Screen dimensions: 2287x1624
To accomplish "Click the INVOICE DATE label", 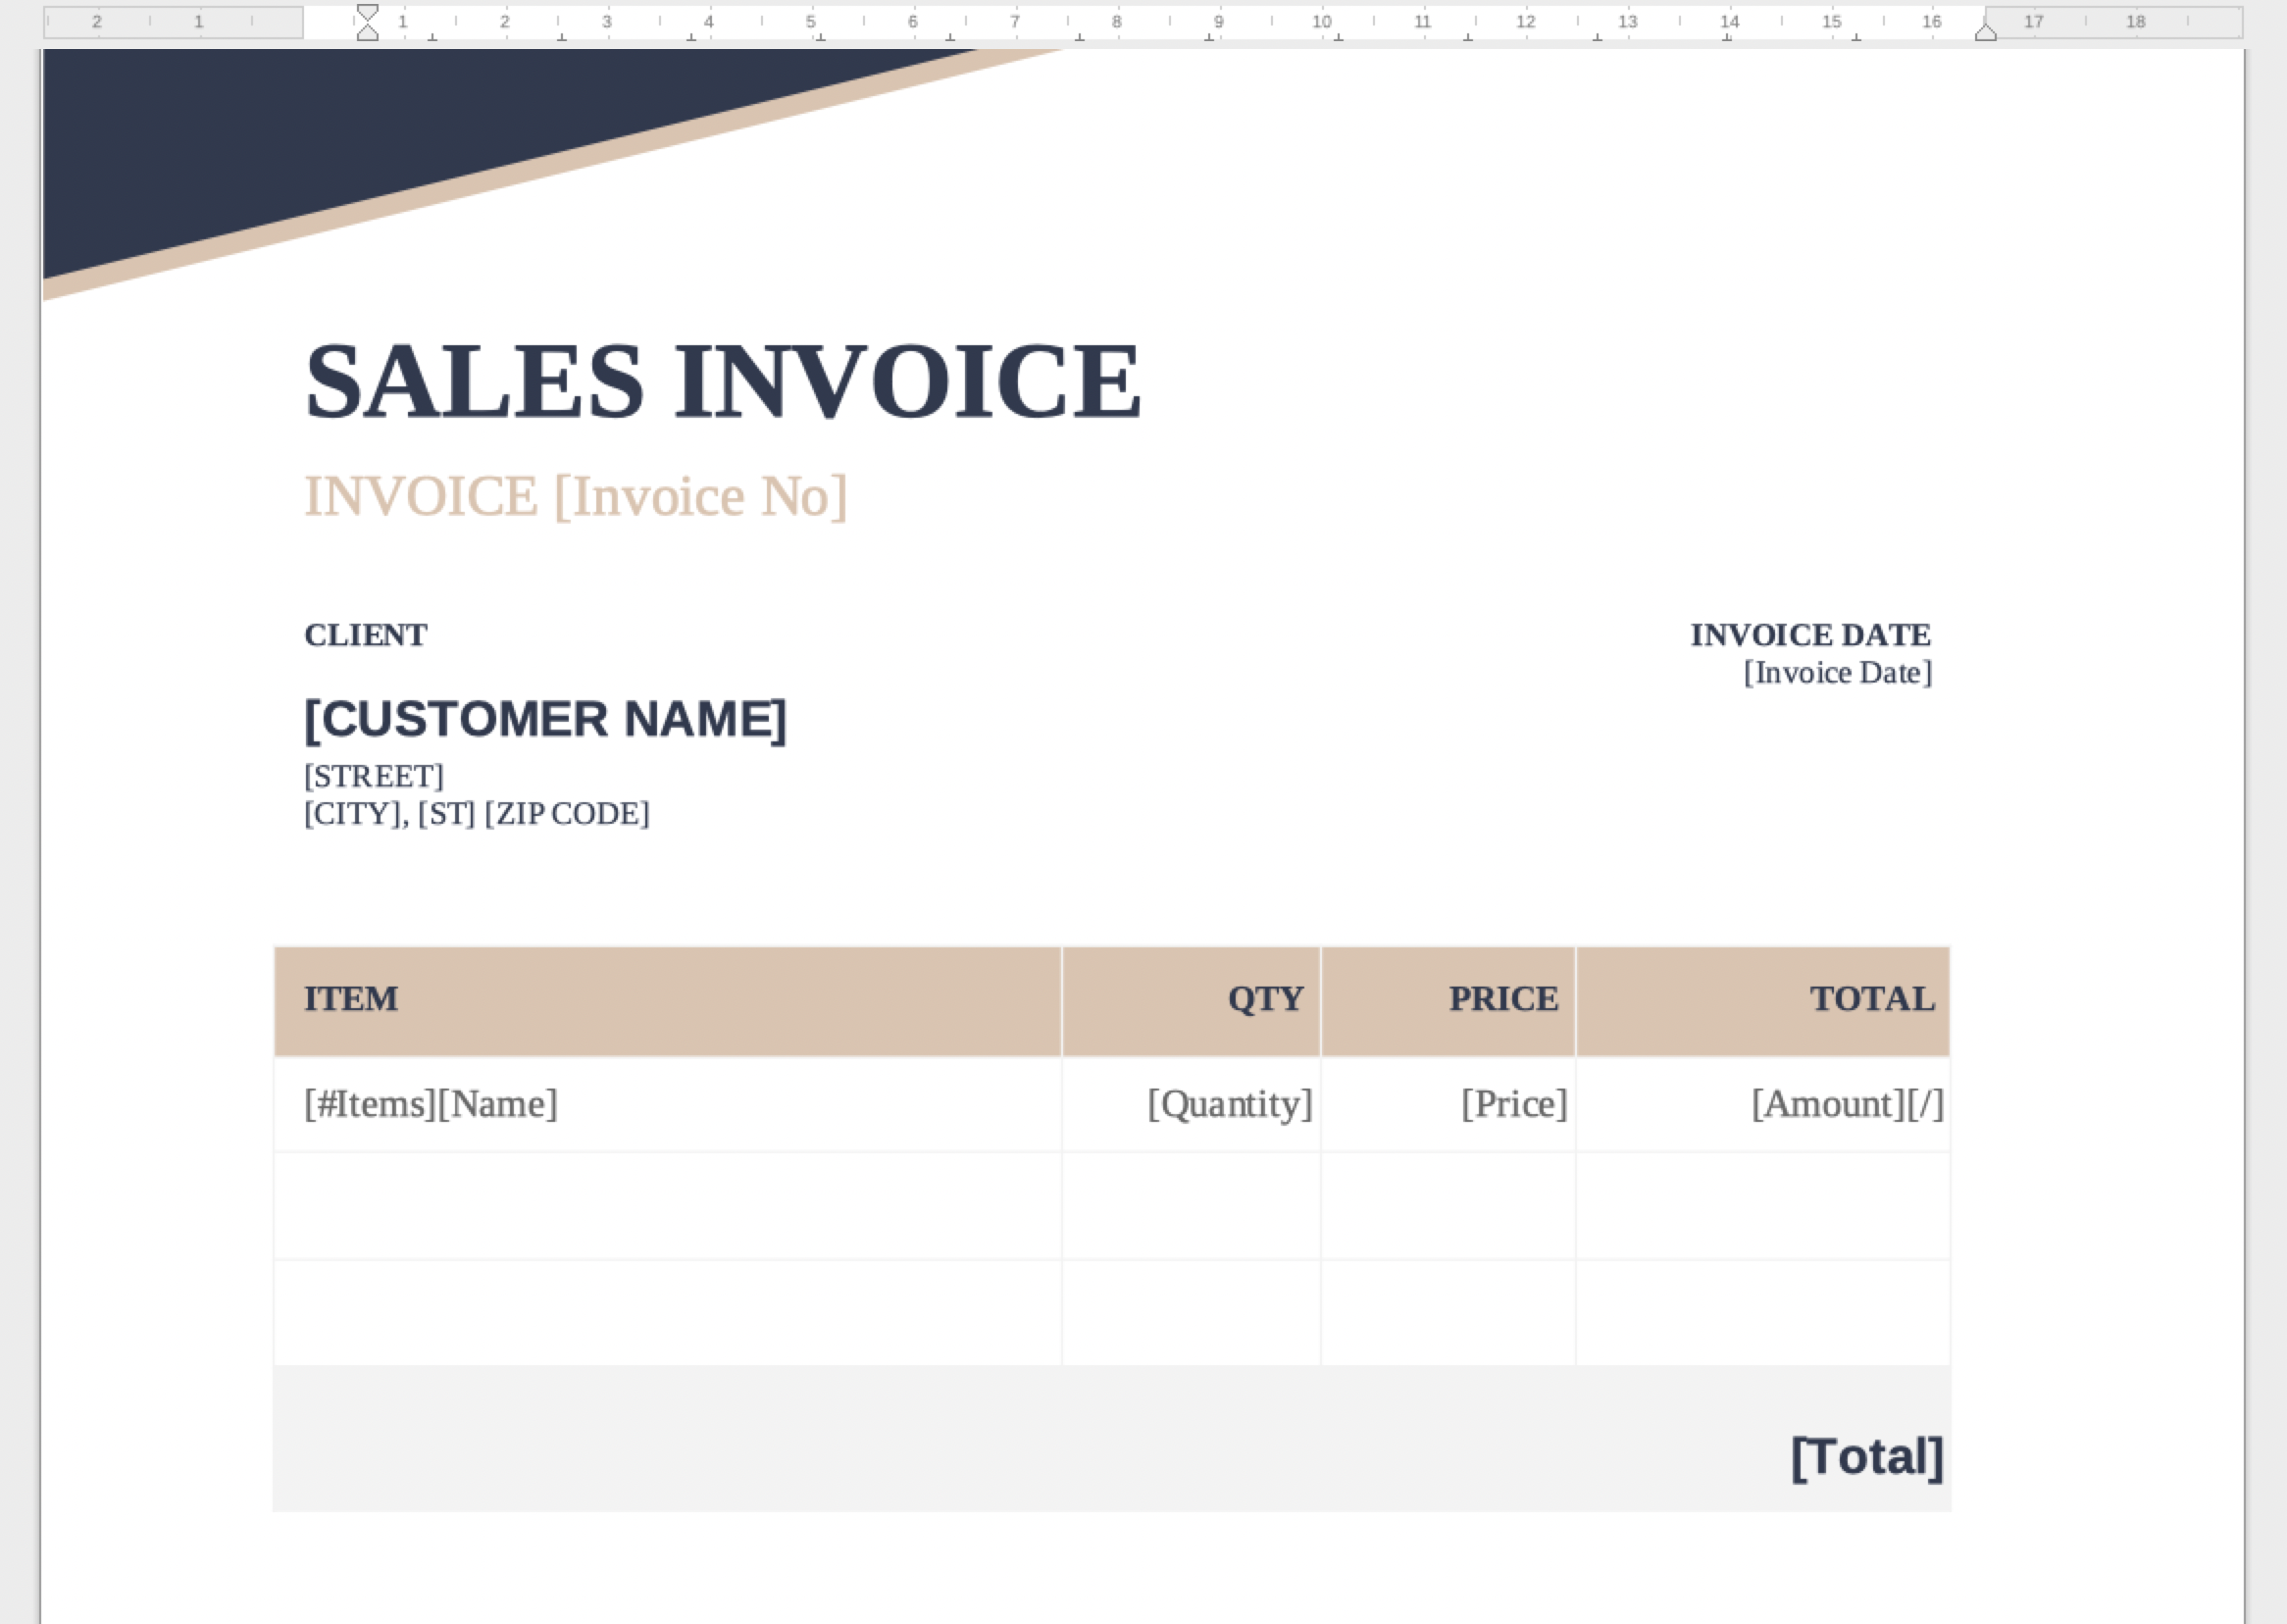I will point(1810,635).
